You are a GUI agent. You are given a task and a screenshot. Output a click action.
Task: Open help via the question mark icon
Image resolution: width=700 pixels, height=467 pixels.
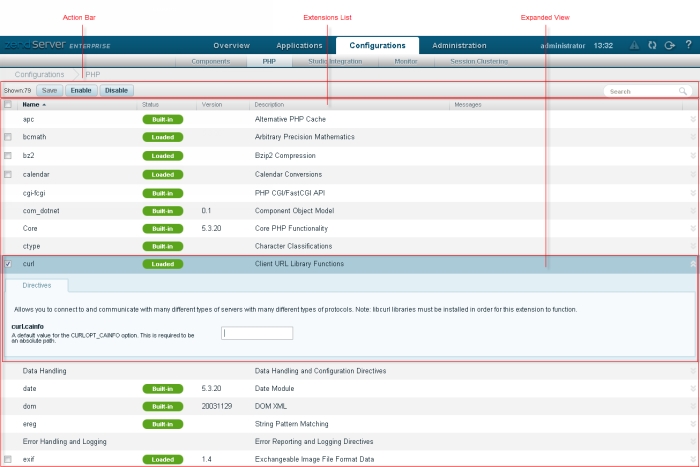[x=688, y=46]
